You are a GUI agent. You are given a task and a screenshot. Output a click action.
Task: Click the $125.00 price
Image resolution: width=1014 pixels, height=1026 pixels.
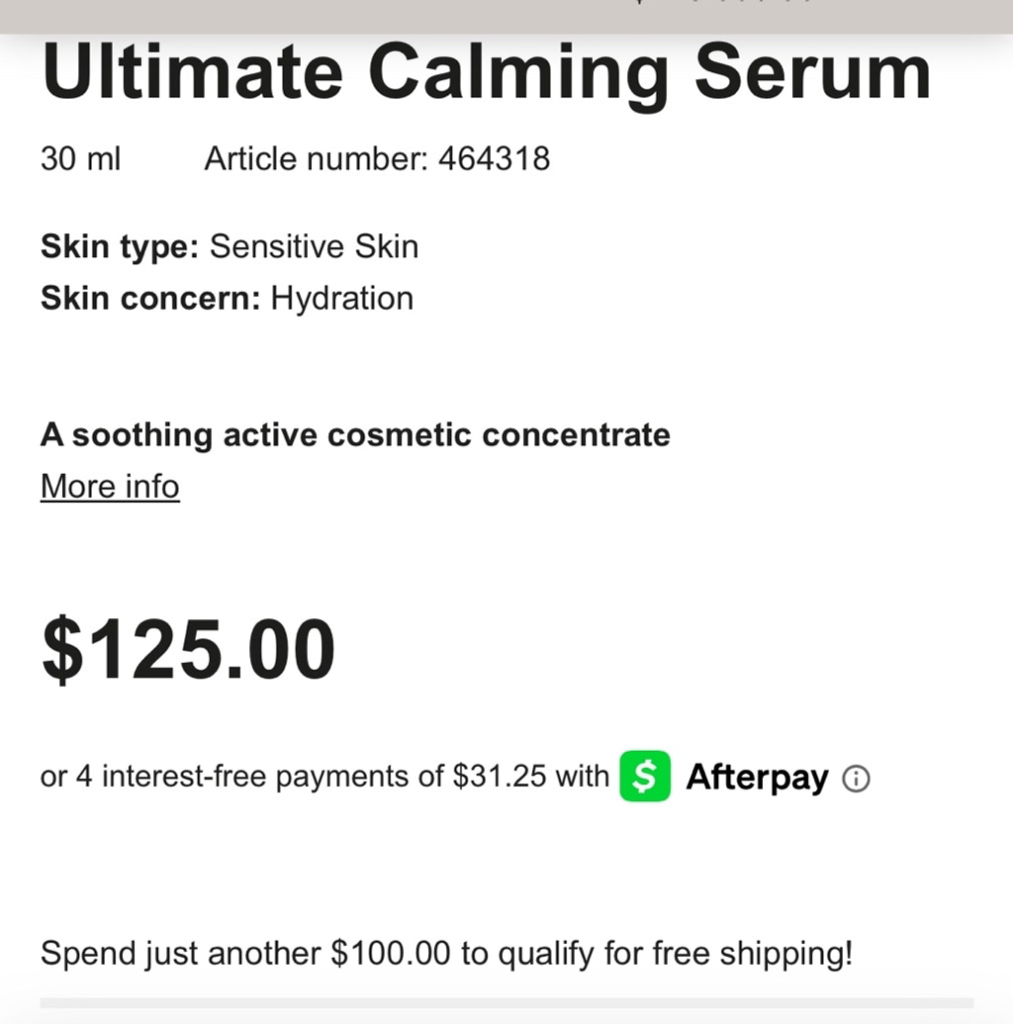point(188,649)
